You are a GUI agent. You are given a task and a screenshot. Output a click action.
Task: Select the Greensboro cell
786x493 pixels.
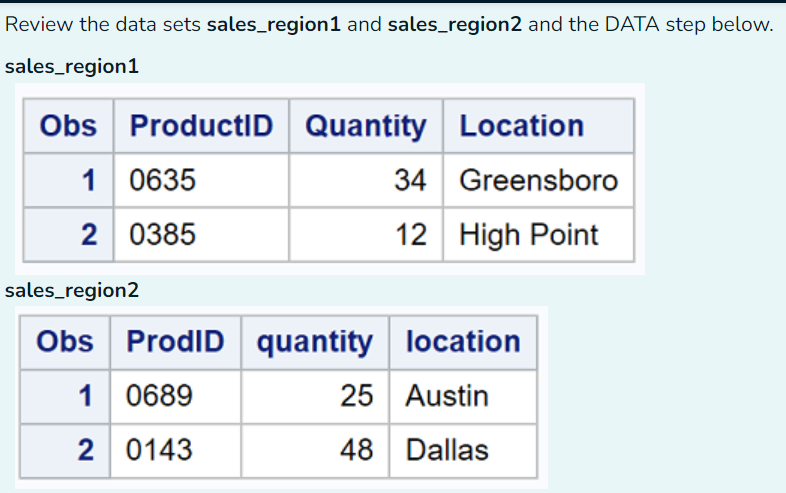[539, 180]
